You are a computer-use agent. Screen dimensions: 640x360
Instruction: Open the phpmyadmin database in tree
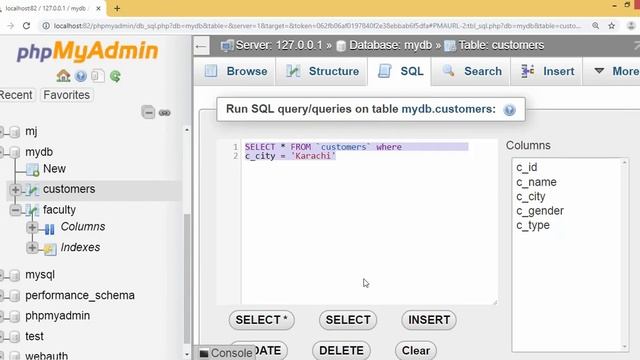[x=58, y=316]
